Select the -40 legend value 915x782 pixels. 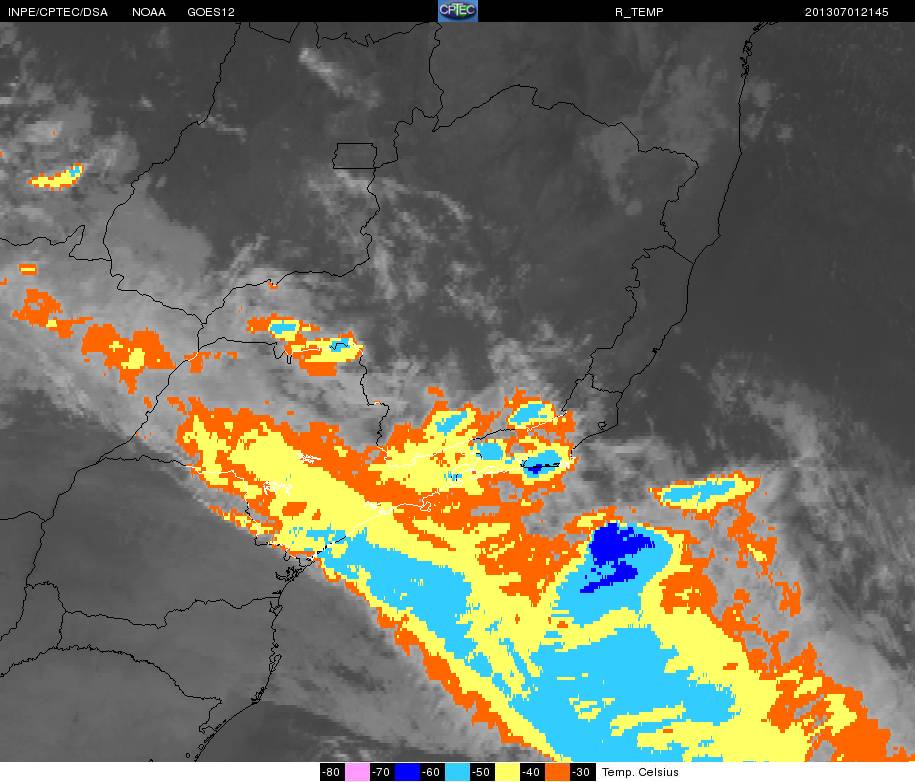click(532, 772)
